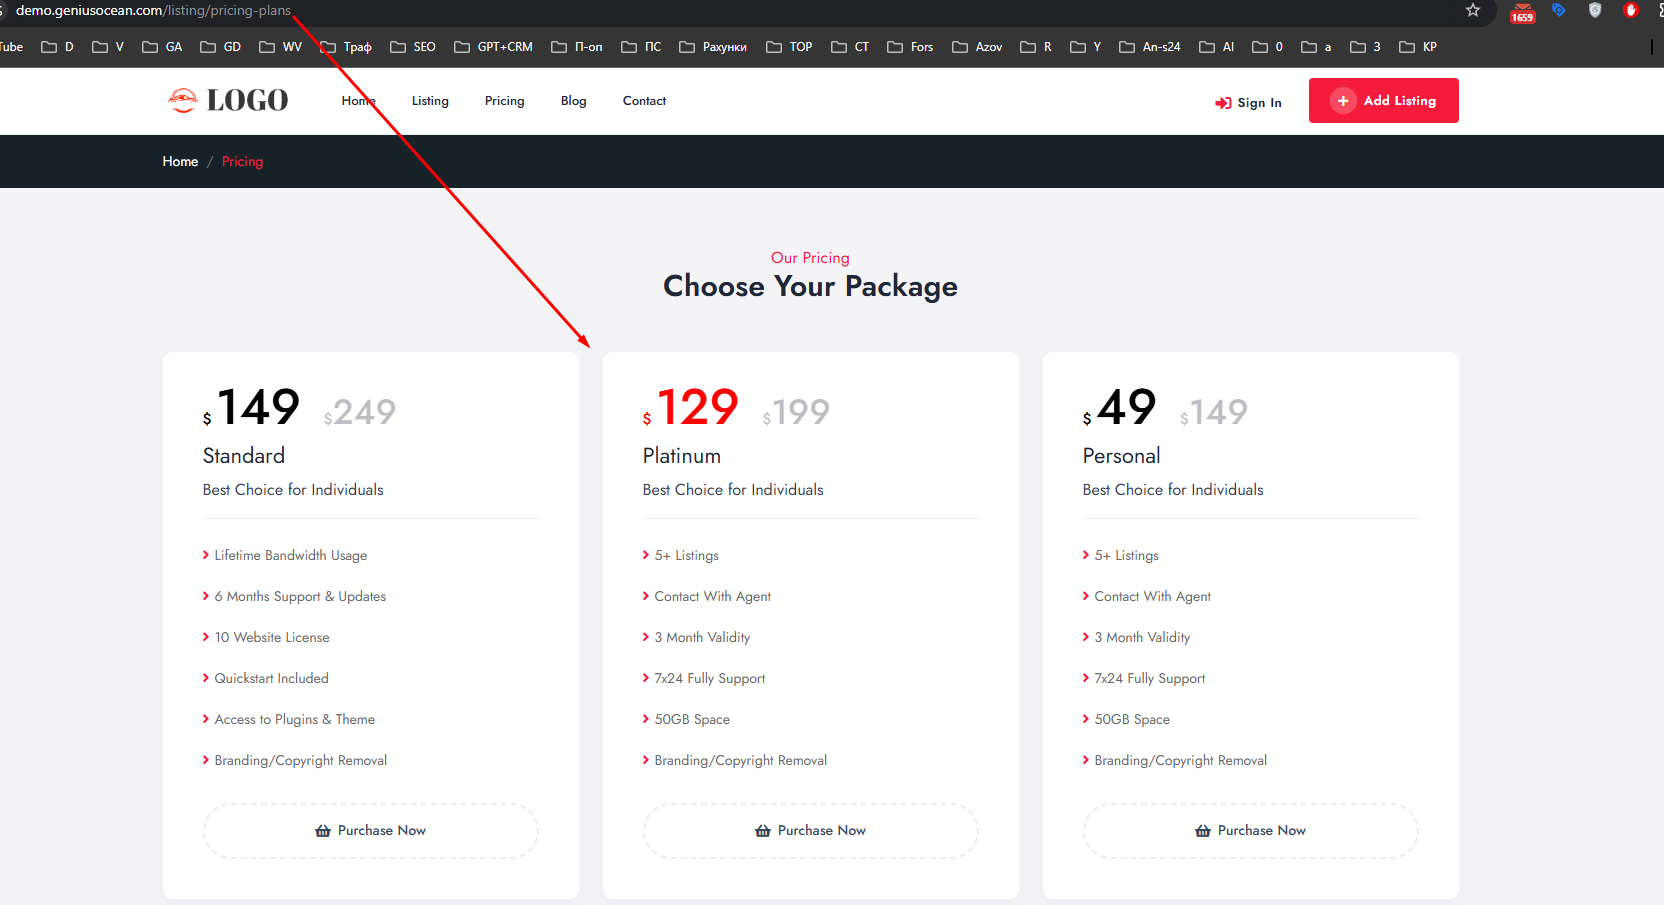This screenshot has height=905, width=1664.
Task: Open the П-оп bookmarks folder
Action: pos(577,47)
